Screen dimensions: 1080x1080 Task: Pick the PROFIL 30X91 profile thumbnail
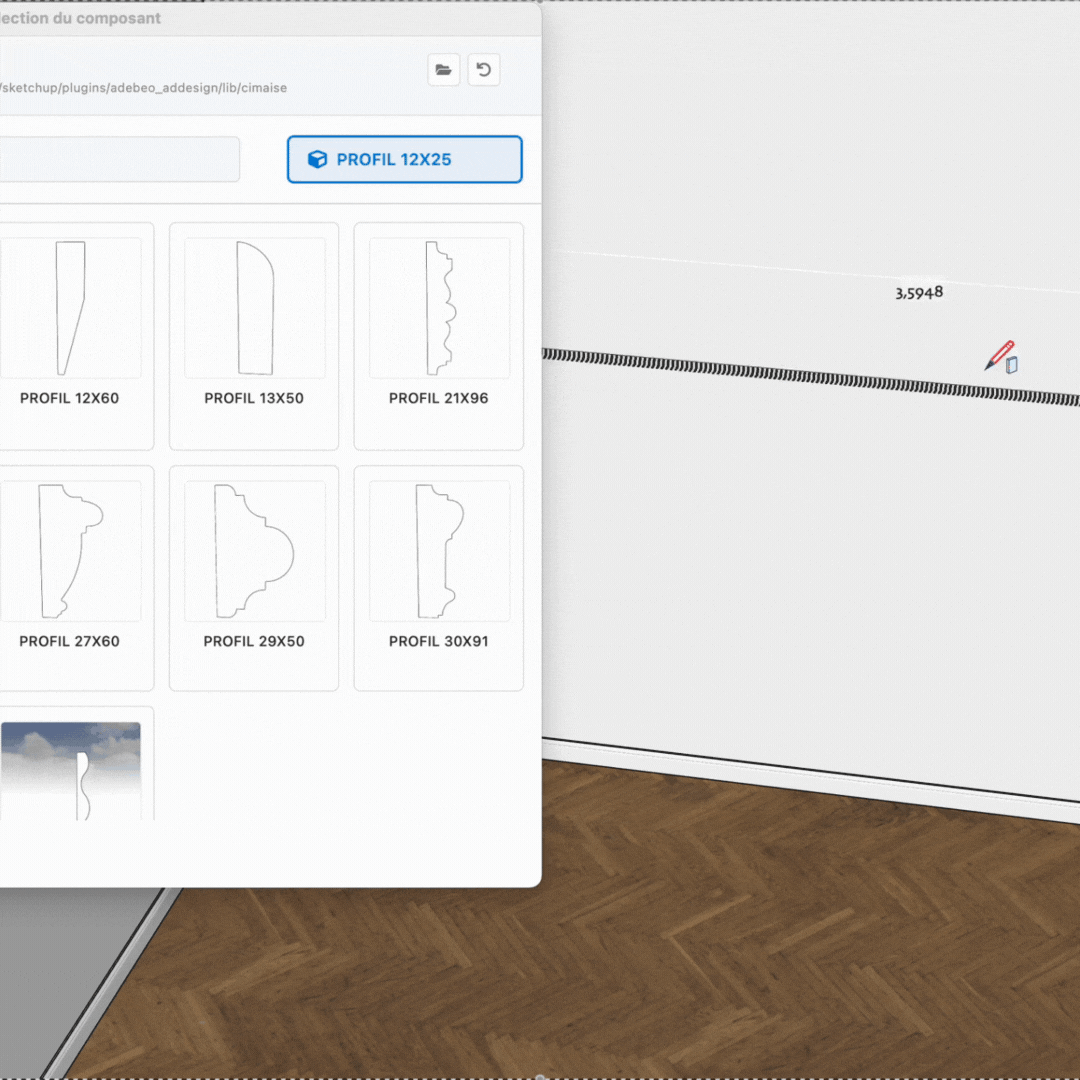click(439, 550)
